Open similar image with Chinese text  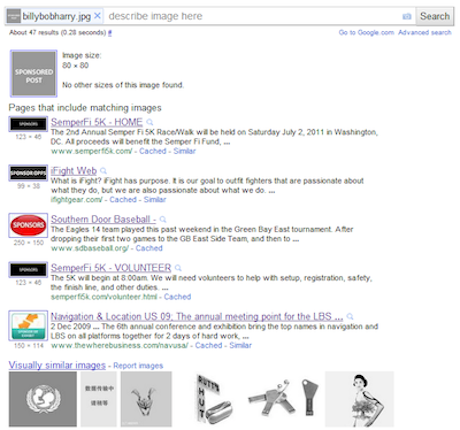point(99,399)
